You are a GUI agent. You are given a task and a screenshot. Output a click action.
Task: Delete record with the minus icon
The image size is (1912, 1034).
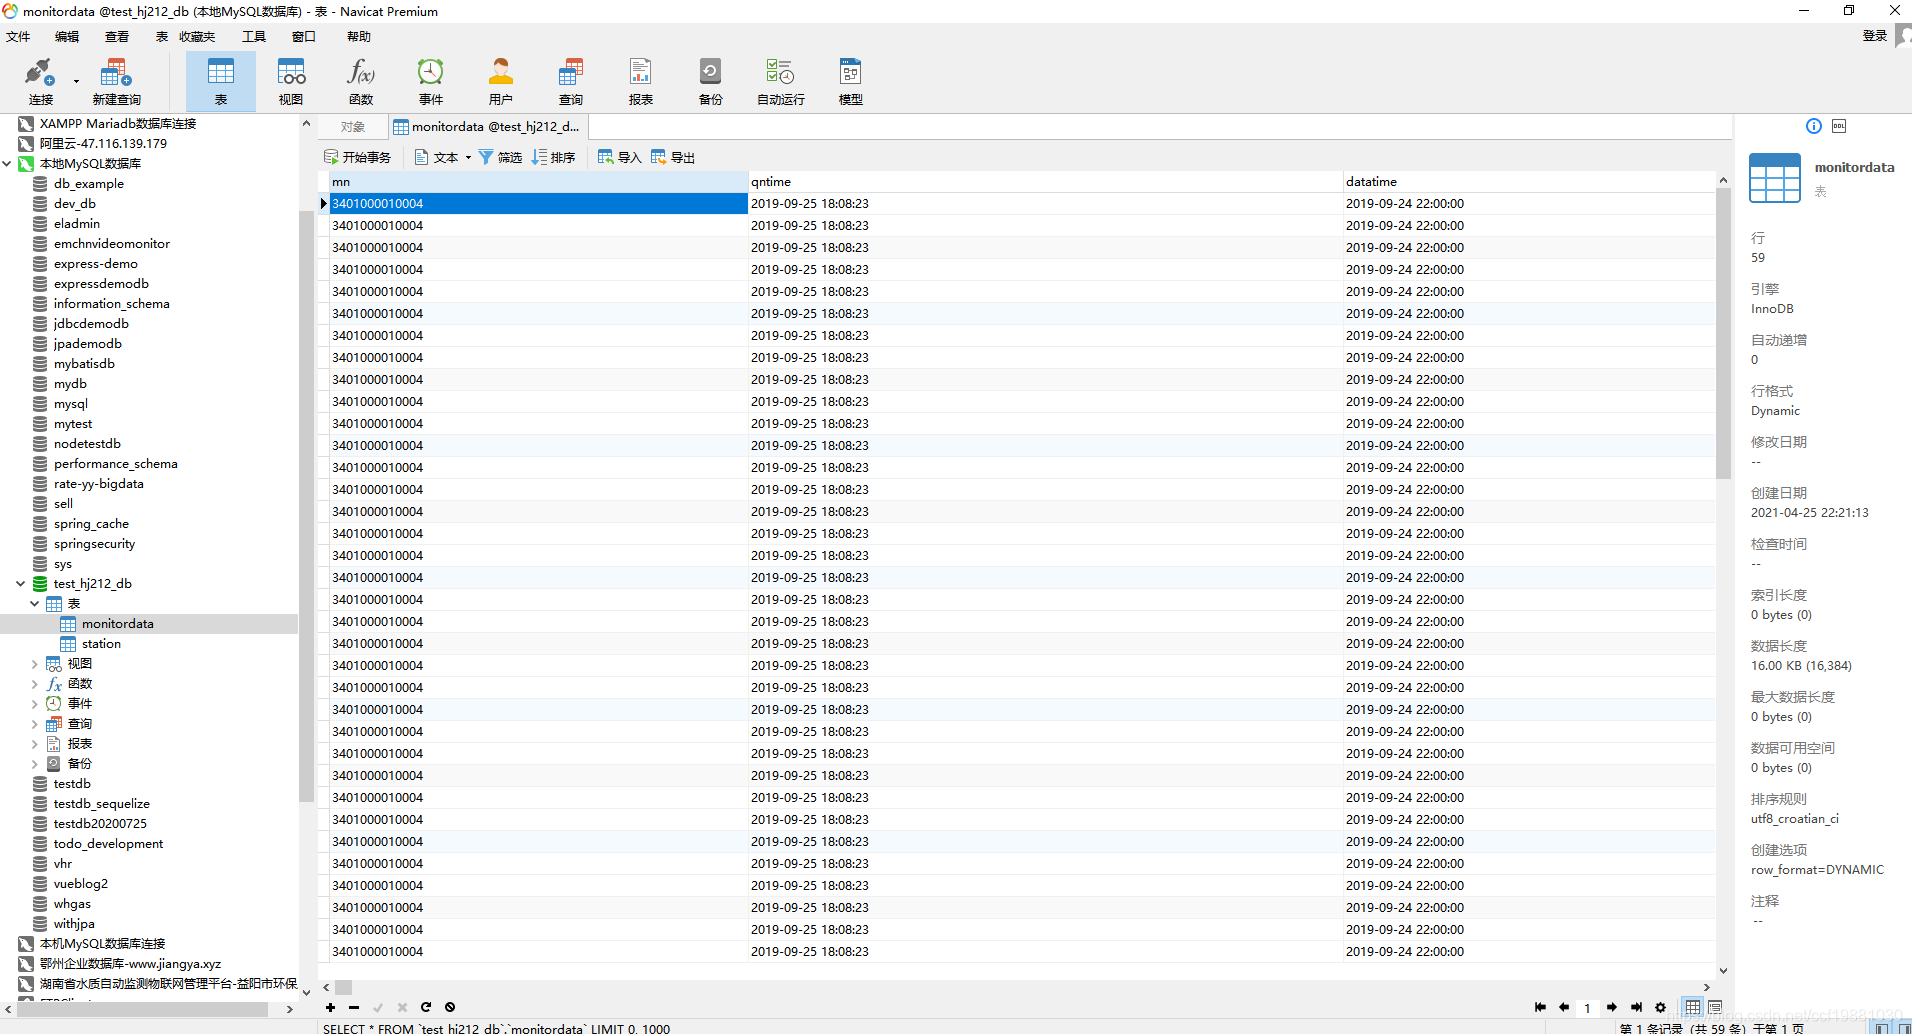pos(354,1007)
